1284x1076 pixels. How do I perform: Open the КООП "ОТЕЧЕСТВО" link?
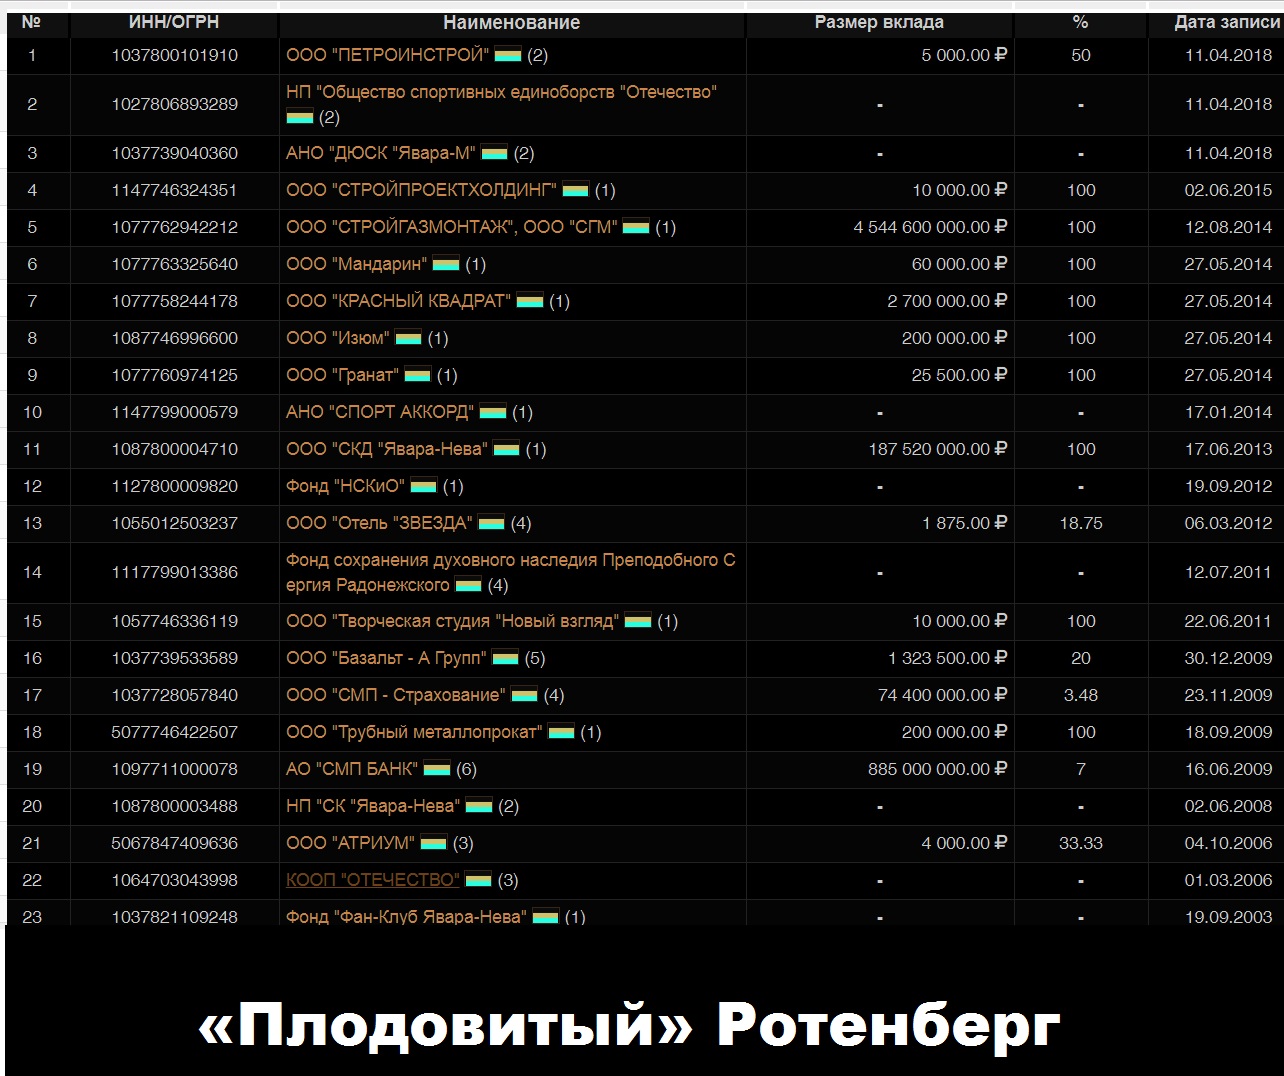click(x=372, y=880)
